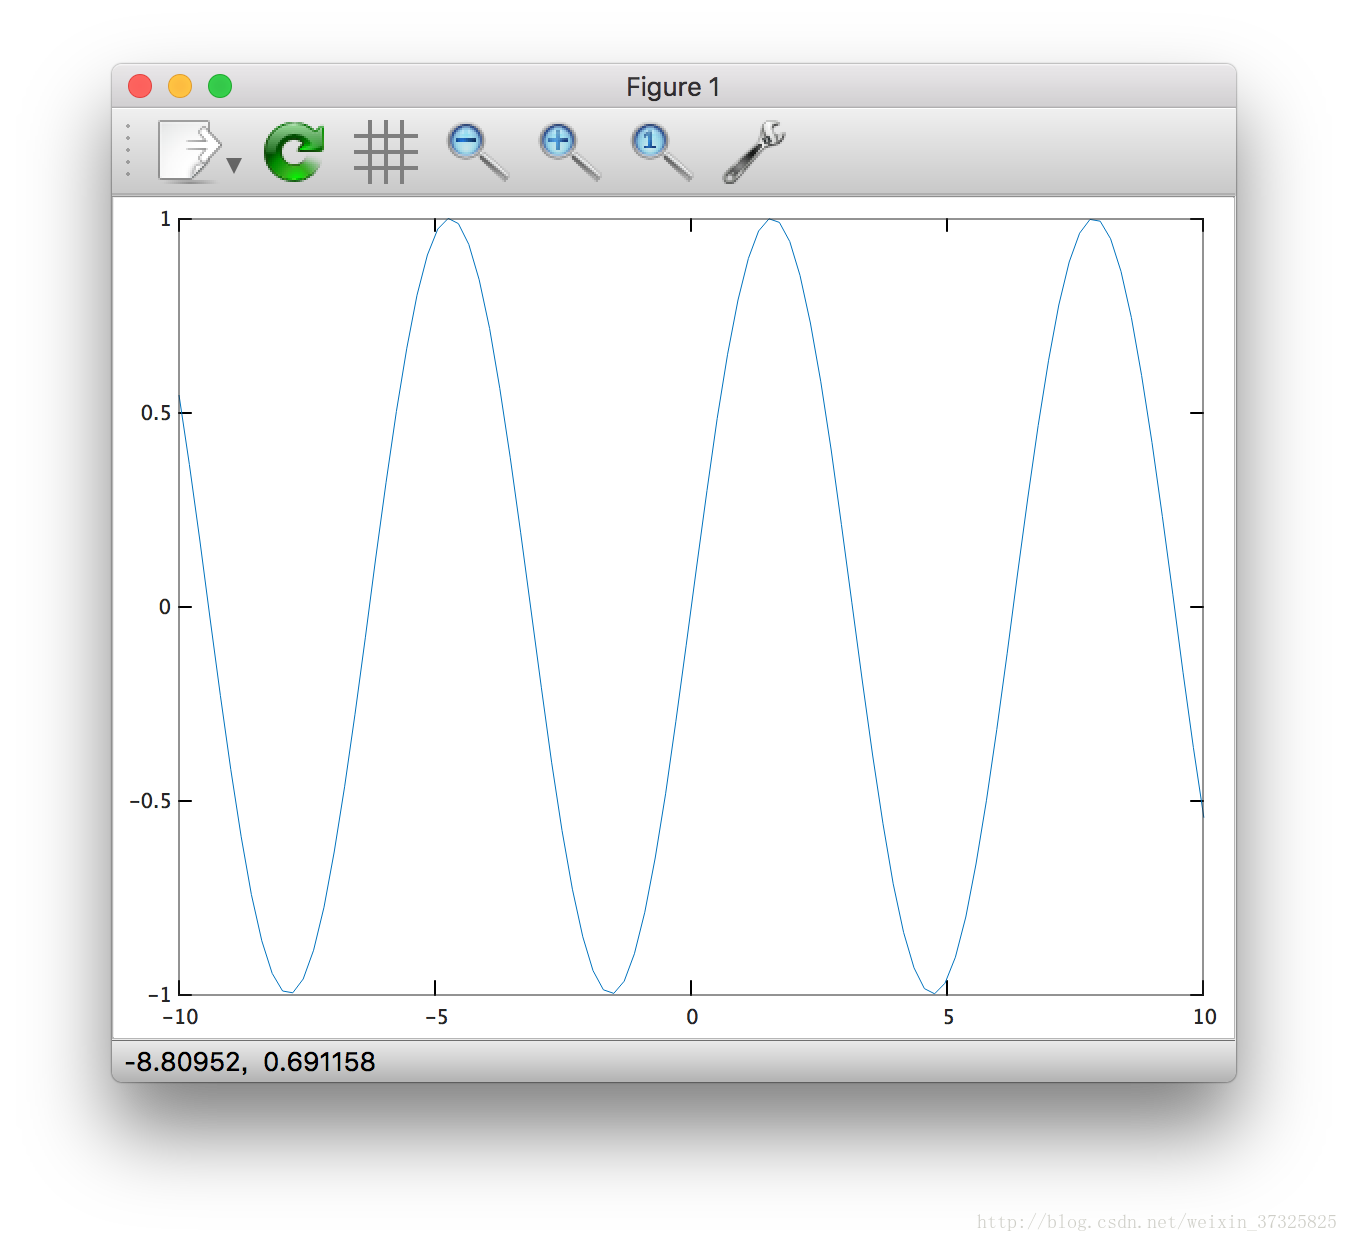Click the y-axis label '-1' at bottom

coord(160,995)
